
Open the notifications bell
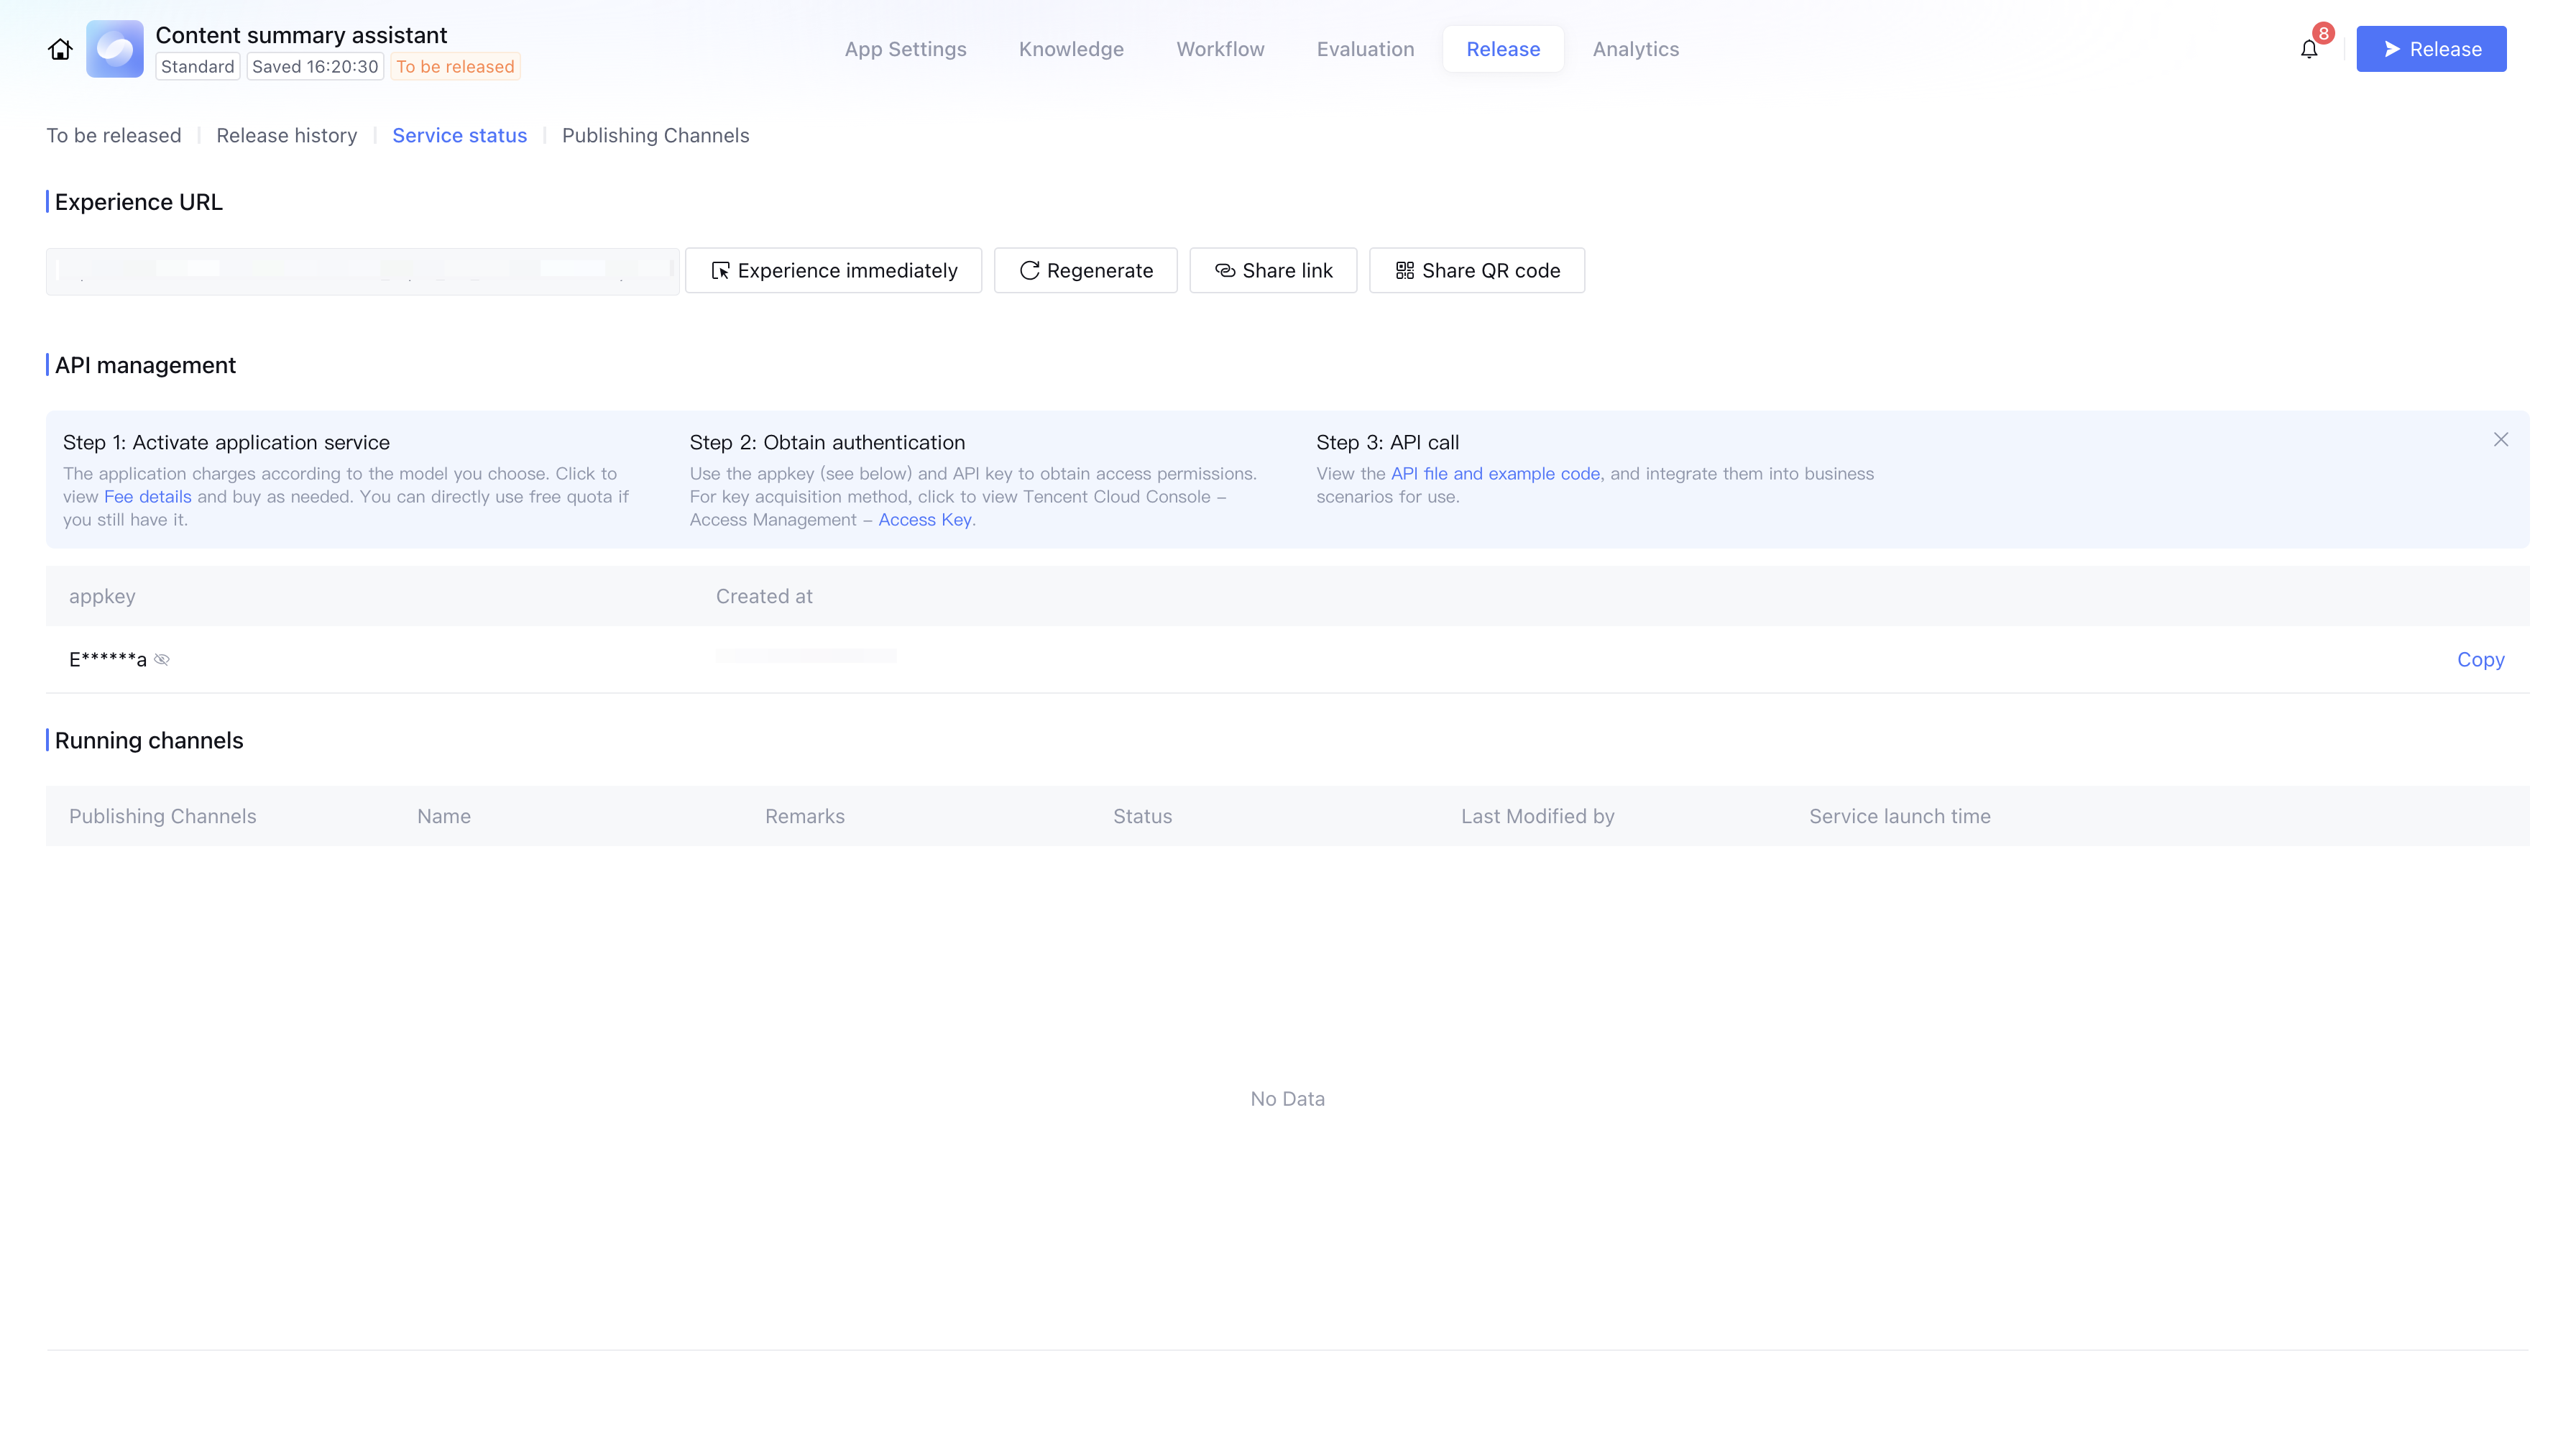click(x=2308, y=49)
